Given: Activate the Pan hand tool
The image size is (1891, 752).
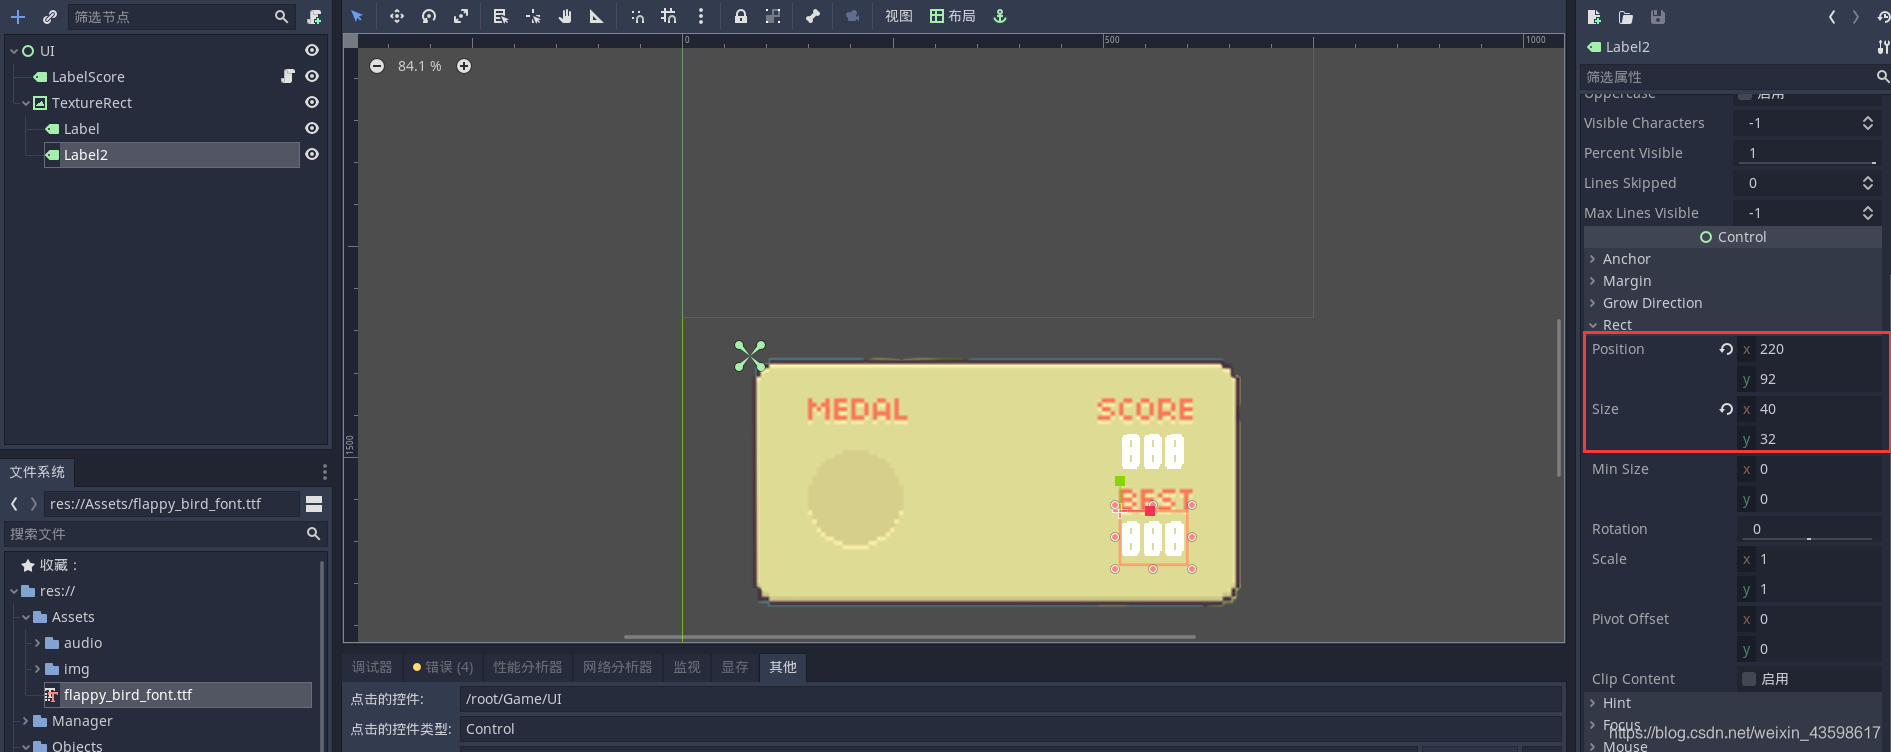Looking at the screenshot, I should click(565, 16).
